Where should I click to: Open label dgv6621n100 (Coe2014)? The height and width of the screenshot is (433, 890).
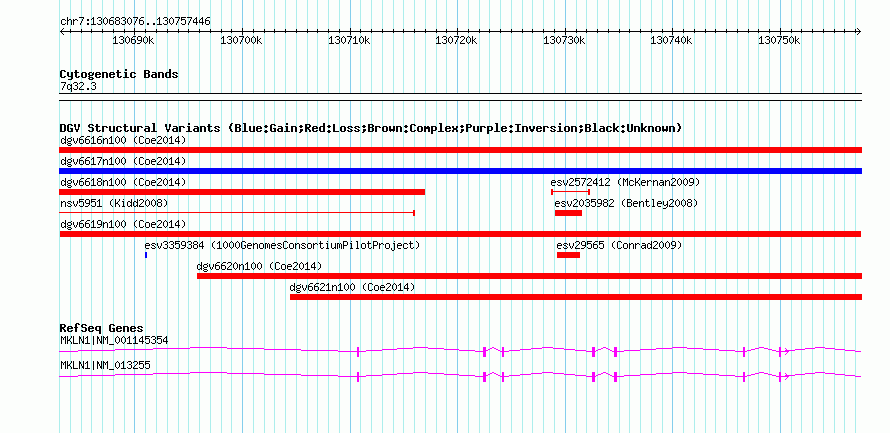click(x=352, y=287)
